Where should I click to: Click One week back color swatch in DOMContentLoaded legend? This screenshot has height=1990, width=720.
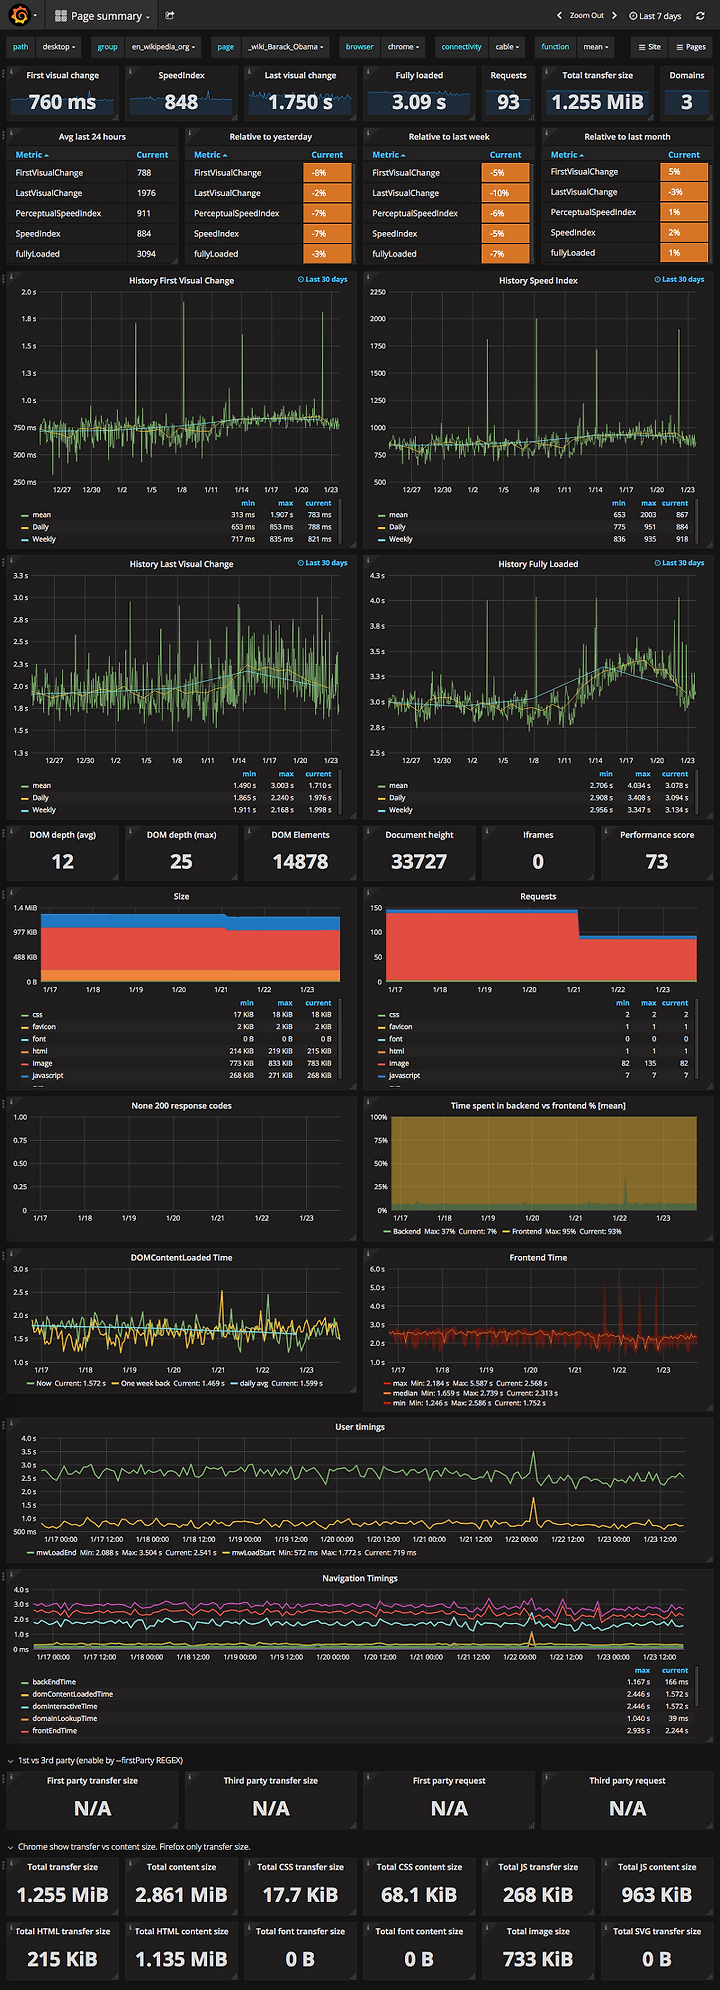[x=115, y=1384]
